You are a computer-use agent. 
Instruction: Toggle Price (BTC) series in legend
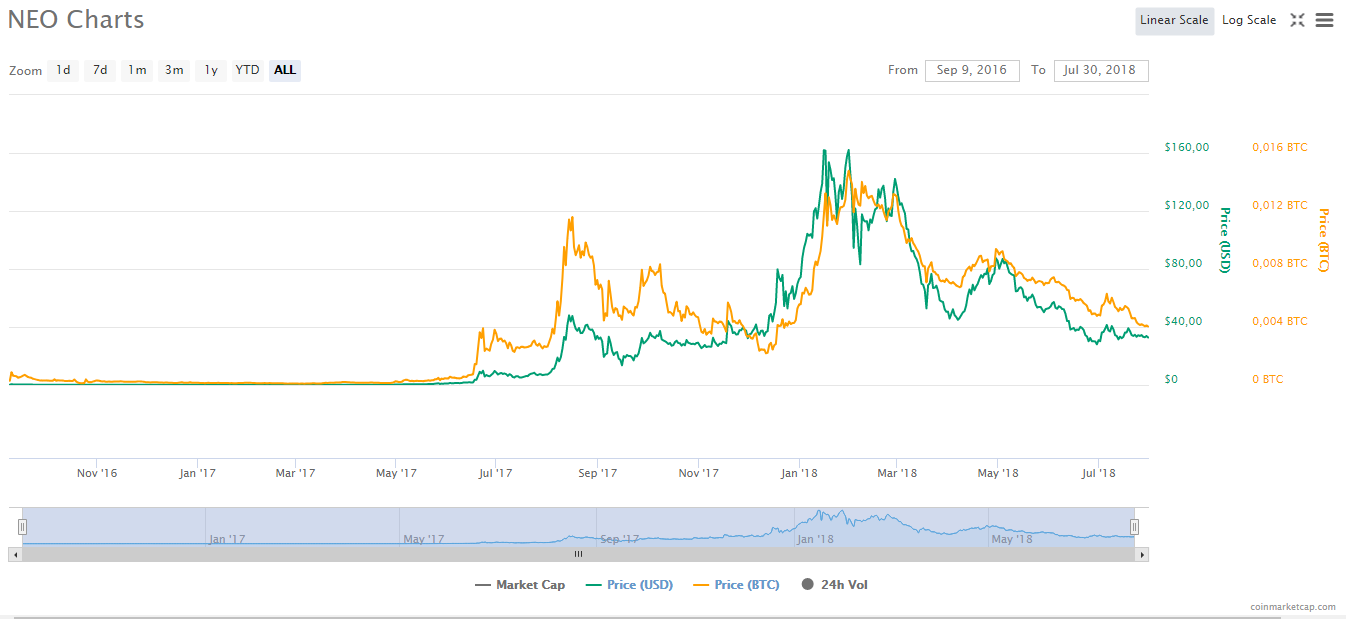[737, 585]
